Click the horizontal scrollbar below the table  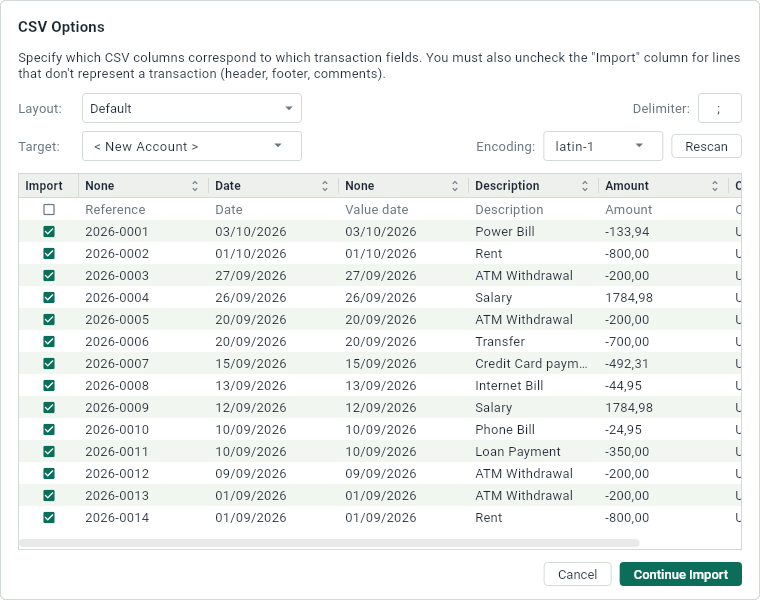click(329, 543)
